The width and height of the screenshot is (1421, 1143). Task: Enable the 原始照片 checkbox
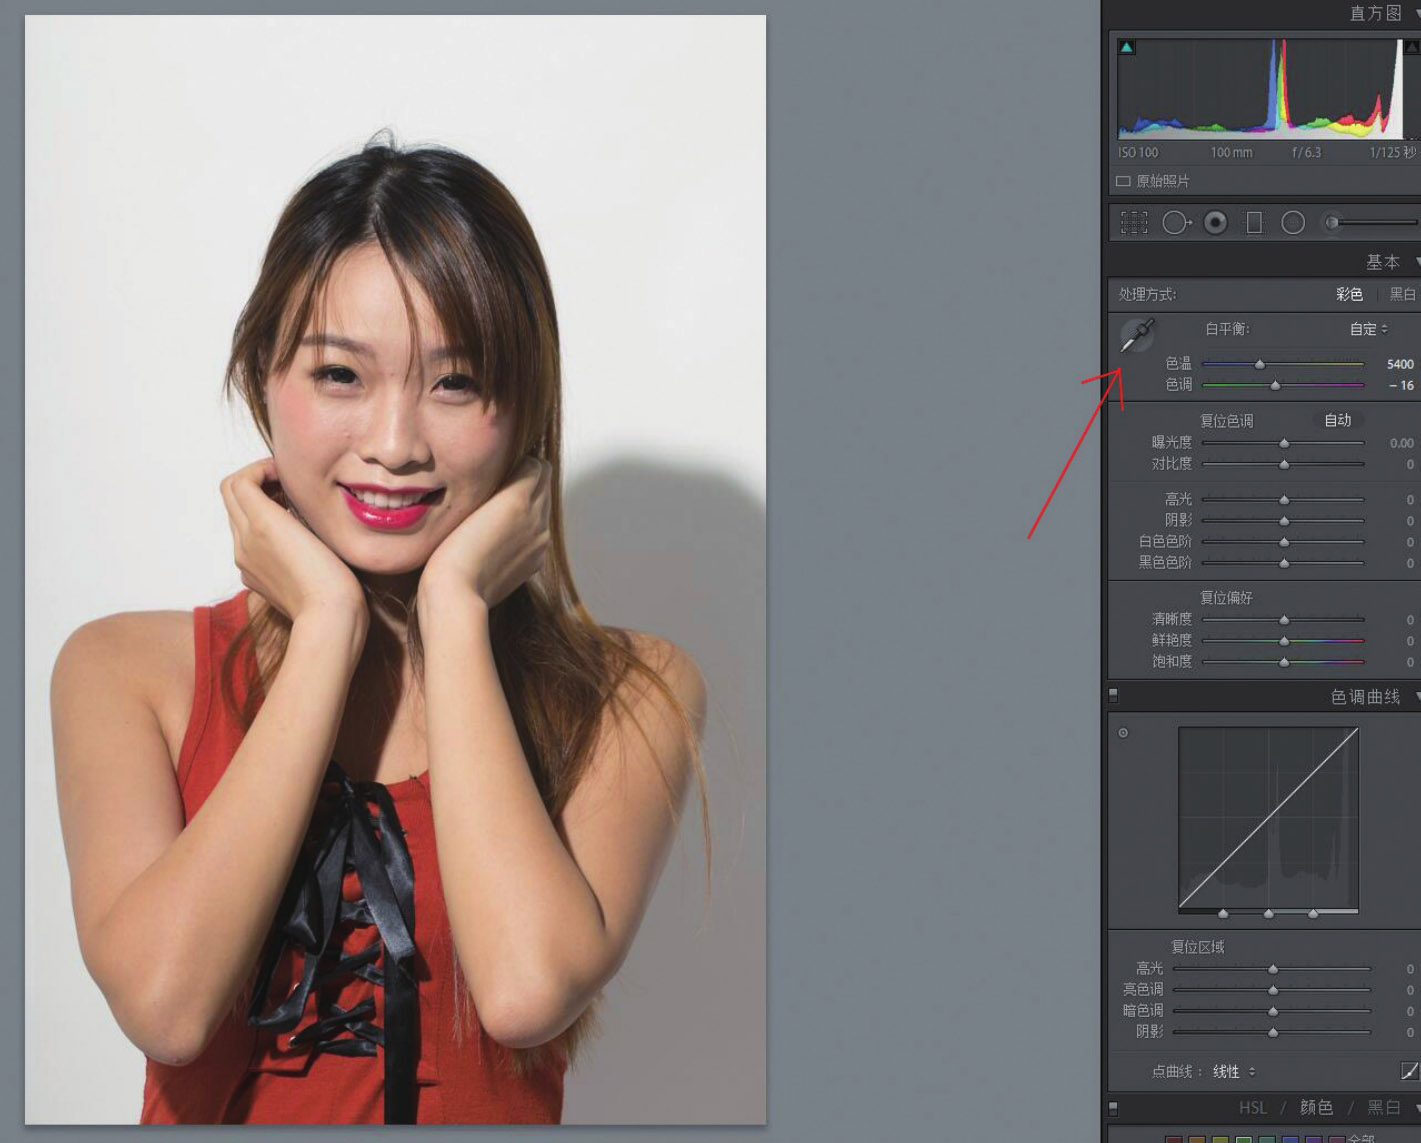[1123, 181]
